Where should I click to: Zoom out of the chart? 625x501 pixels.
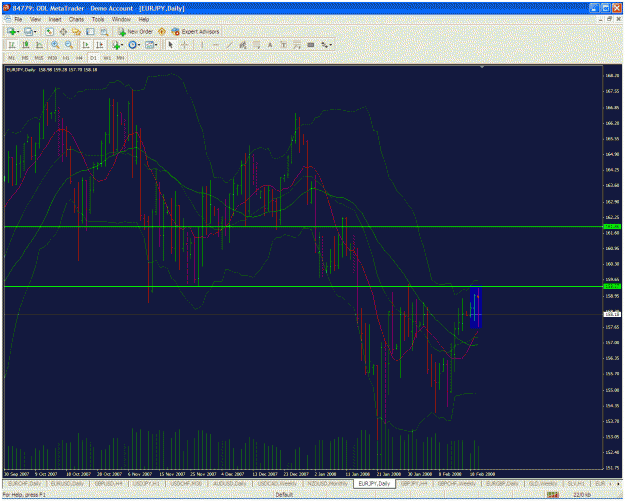(69, 45)
